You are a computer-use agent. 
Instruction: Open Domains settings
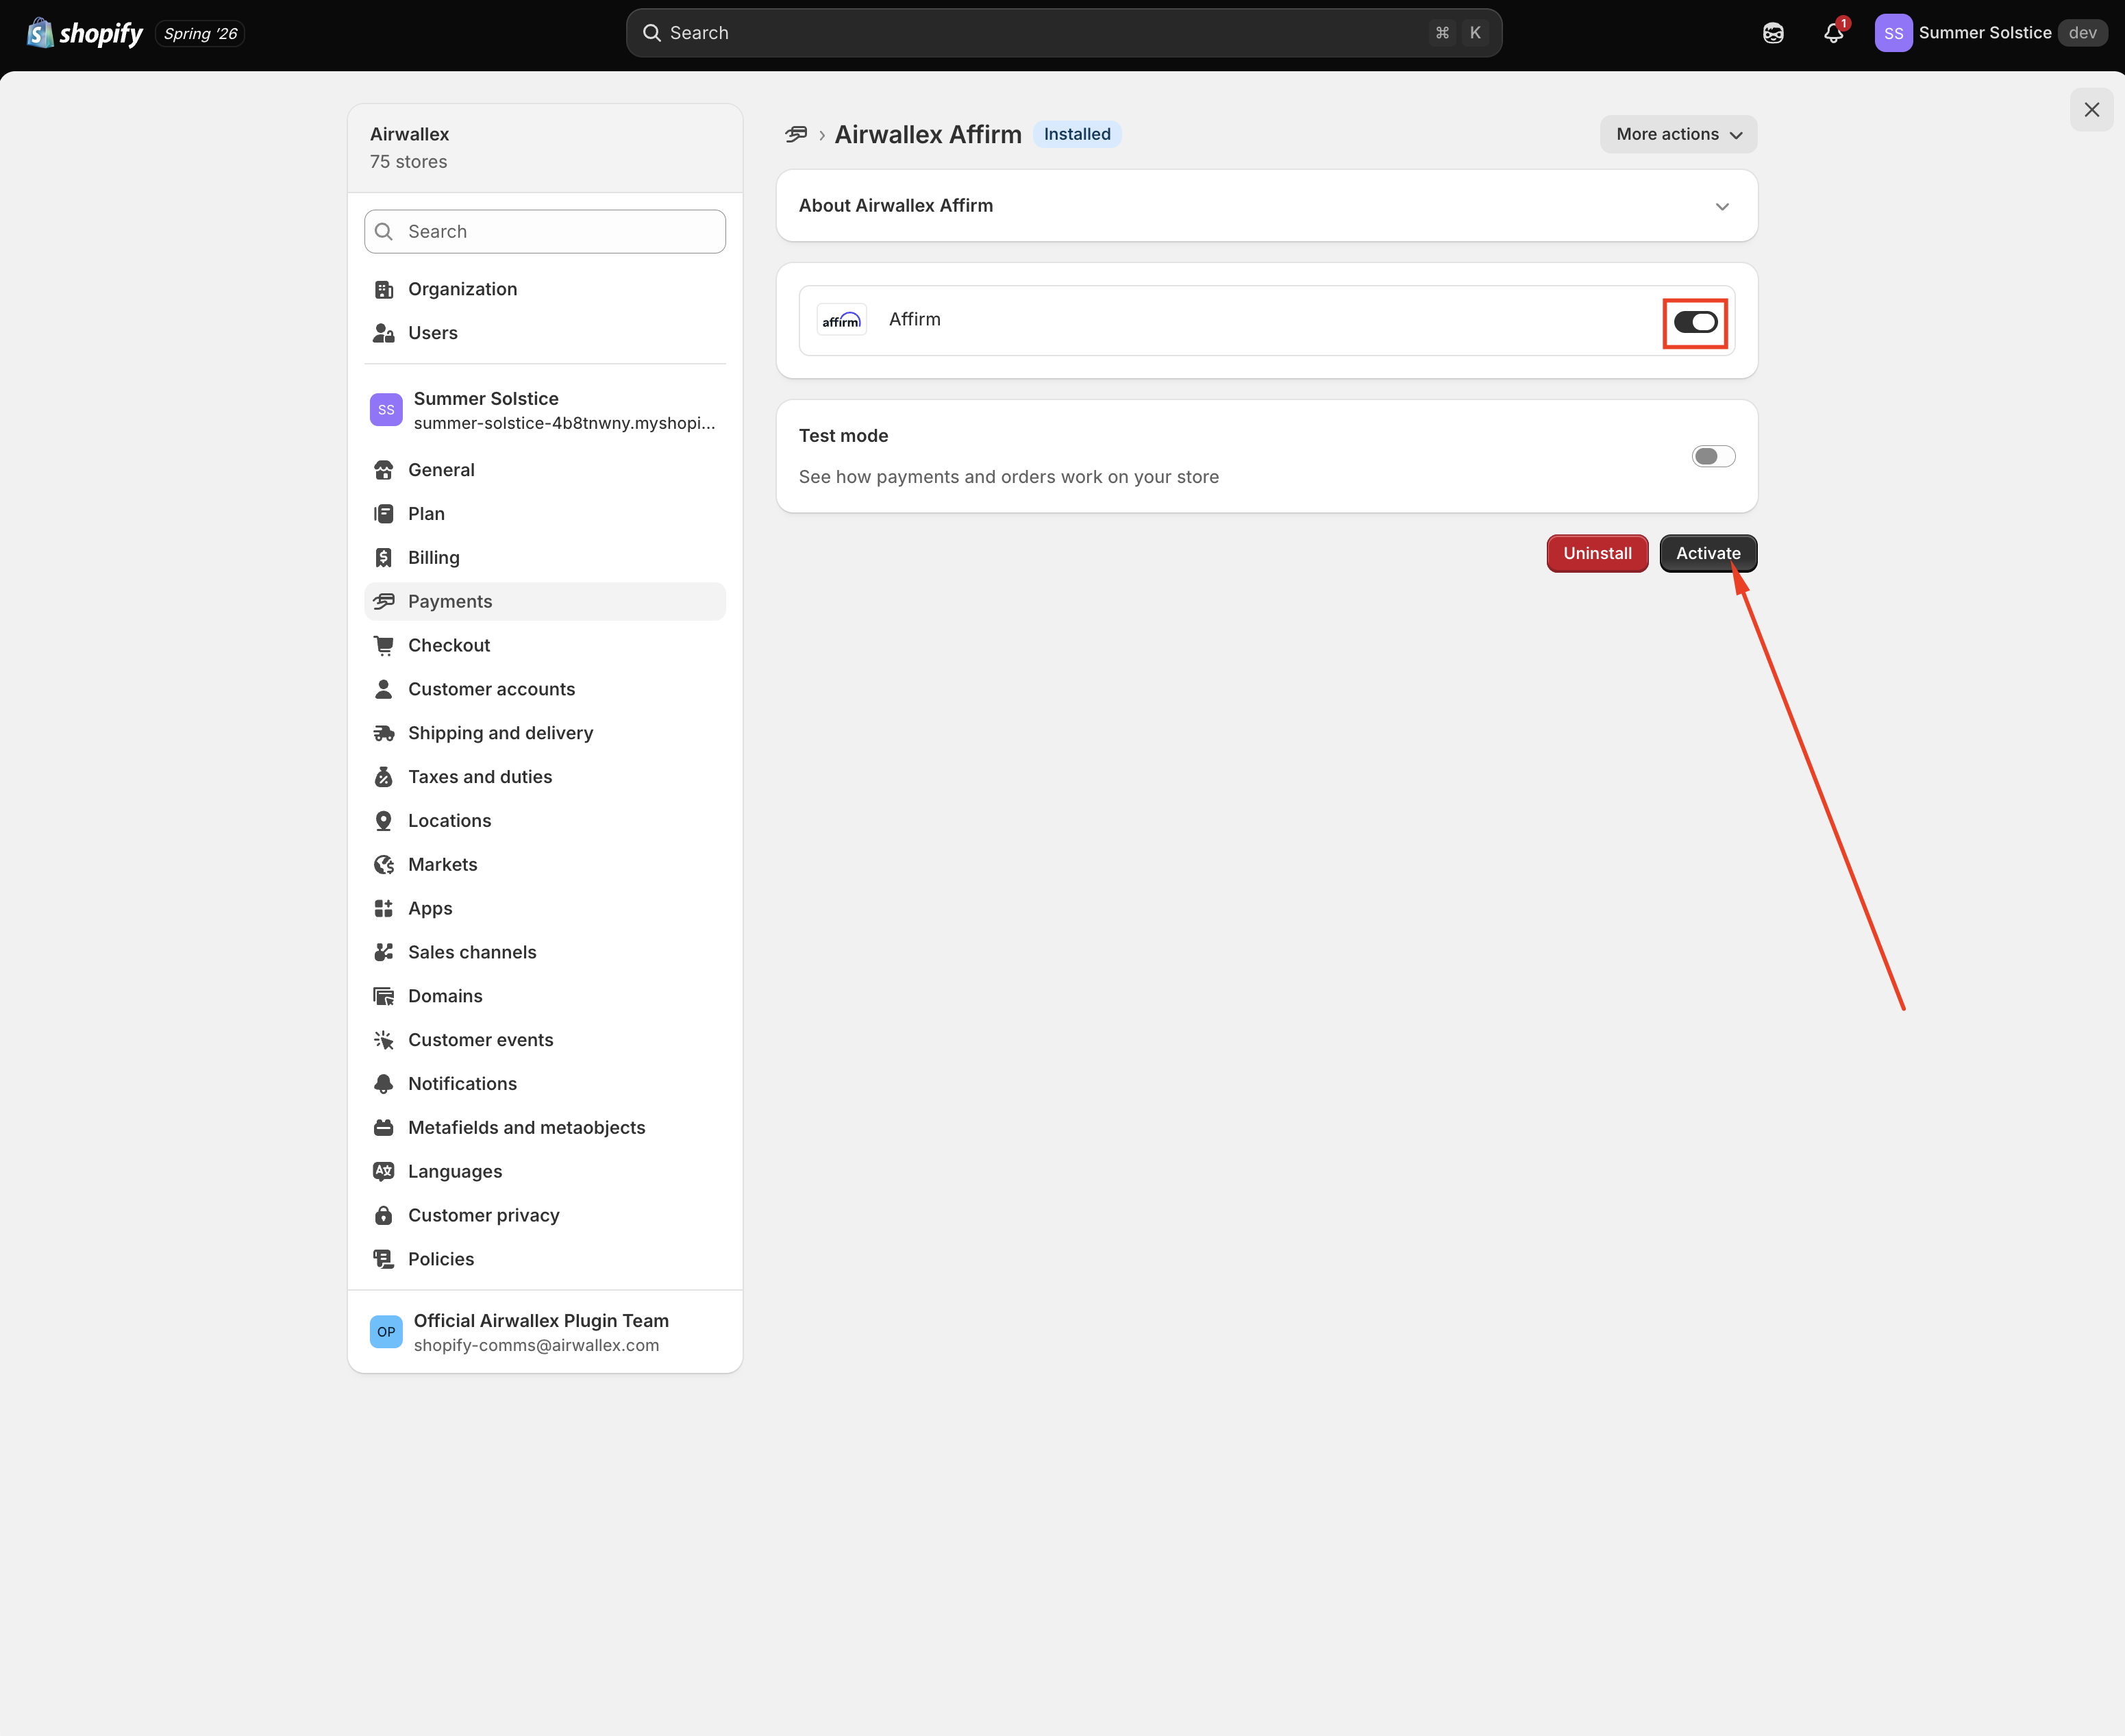point(545,996)
